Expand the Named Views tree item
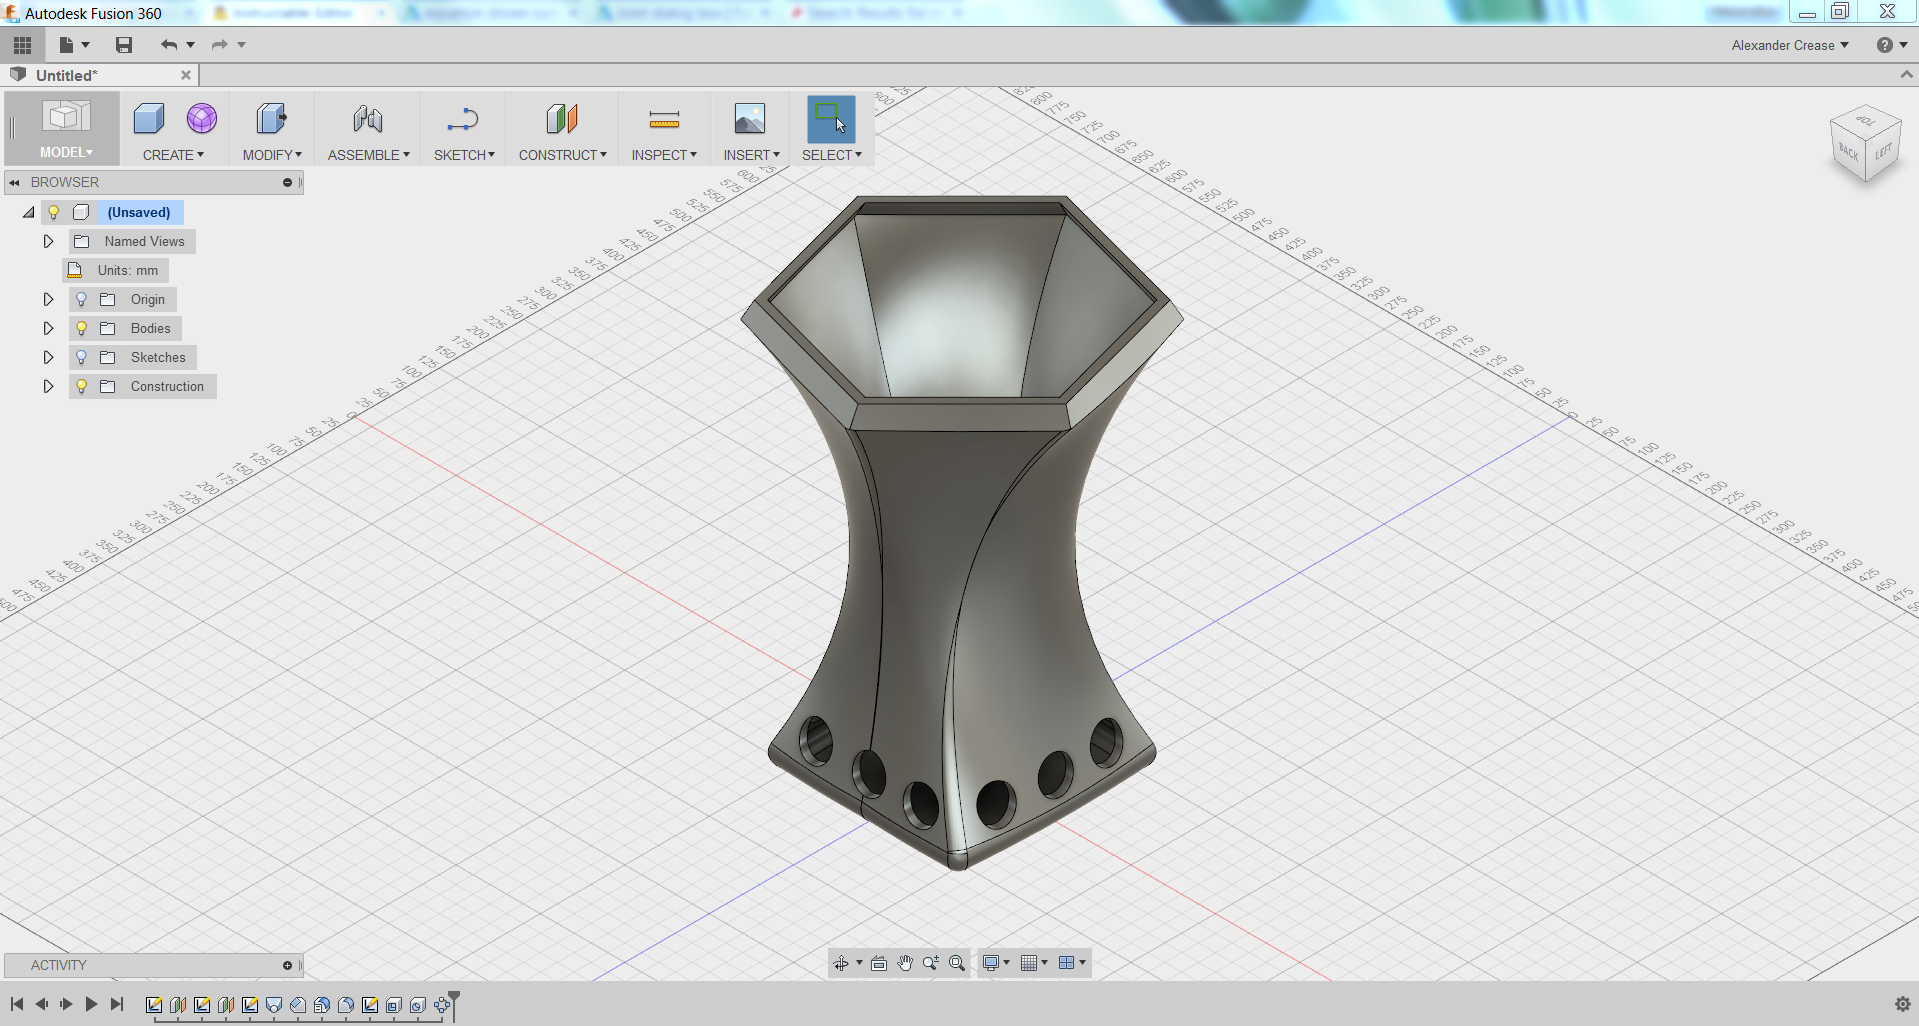Viewport: 1919px width, 1026px height. tap(47, 241)
